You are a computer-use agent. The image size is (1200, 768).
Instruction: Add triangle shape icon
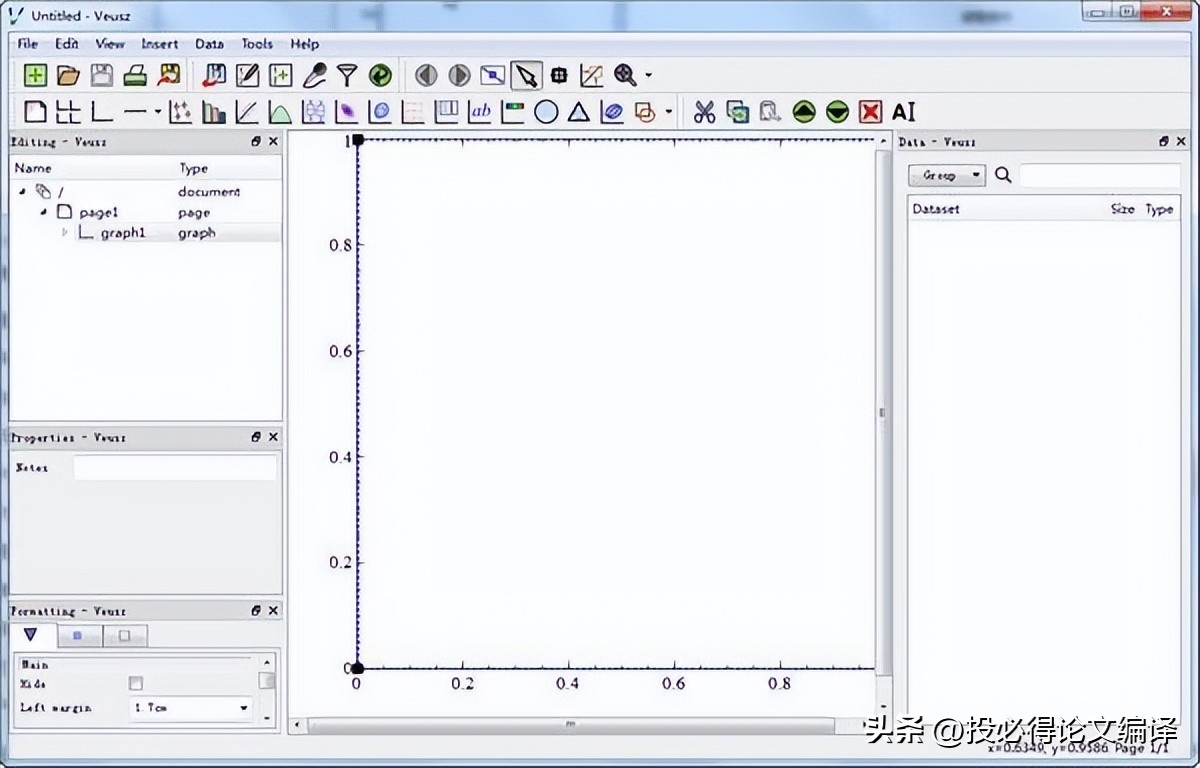579,112
